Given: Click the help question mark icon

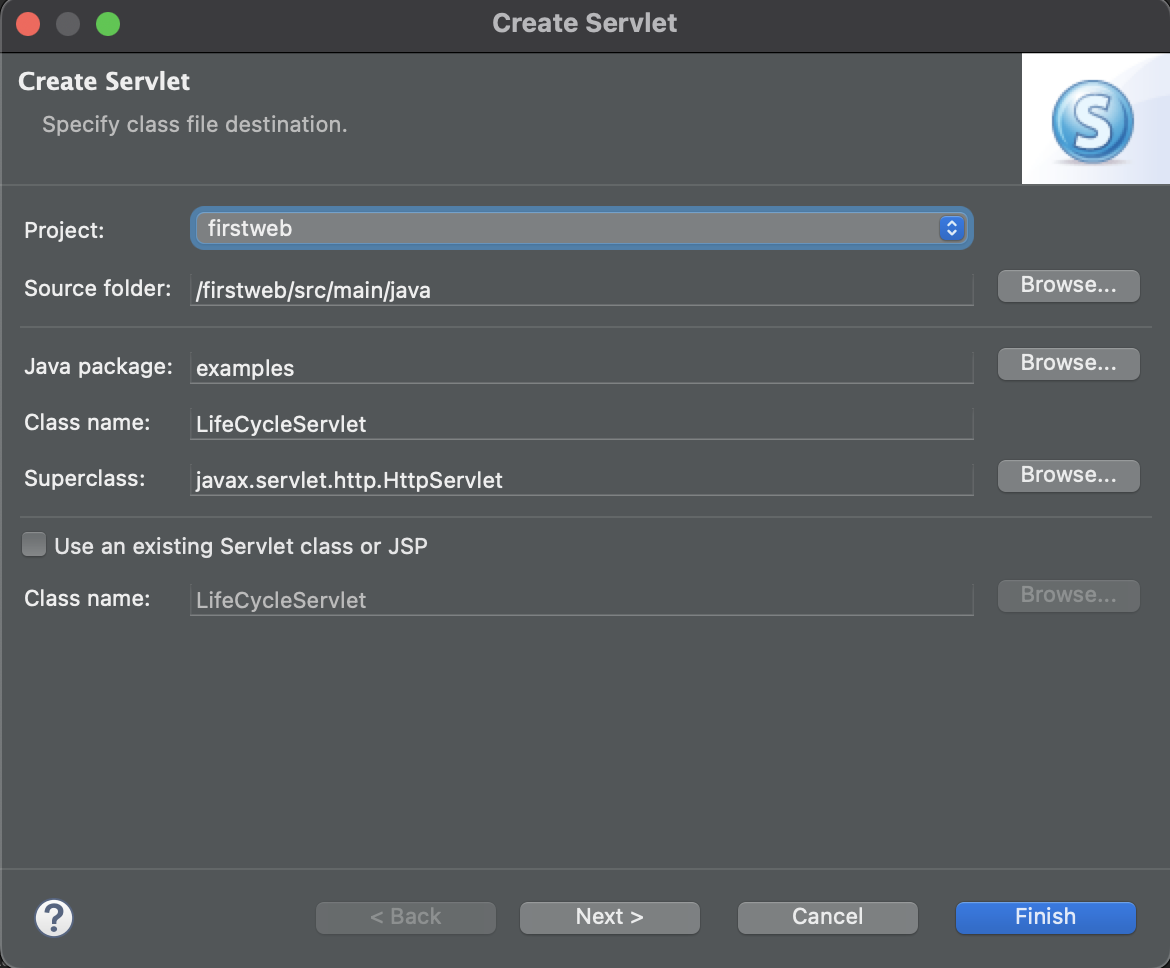Looking at the screenshot, I should (54, 917).
